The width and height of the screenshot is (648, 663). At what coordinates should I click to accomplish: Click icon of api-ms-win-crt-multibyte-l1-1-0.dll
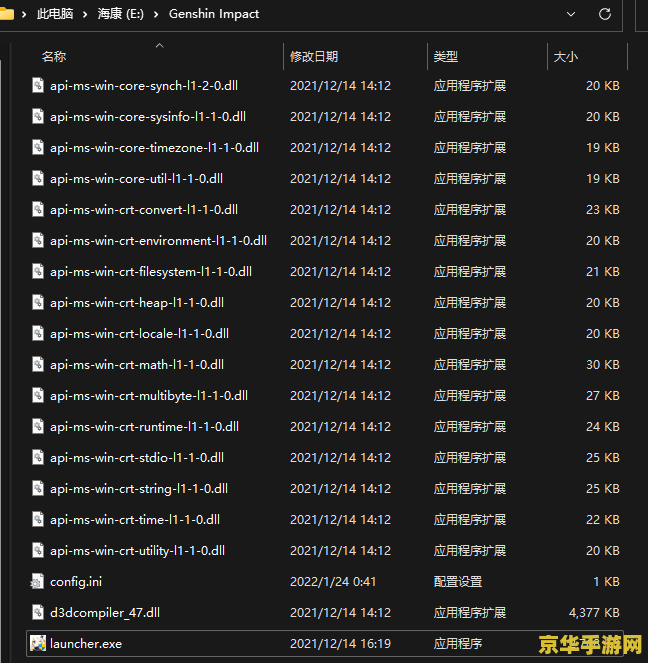[38, 395]
